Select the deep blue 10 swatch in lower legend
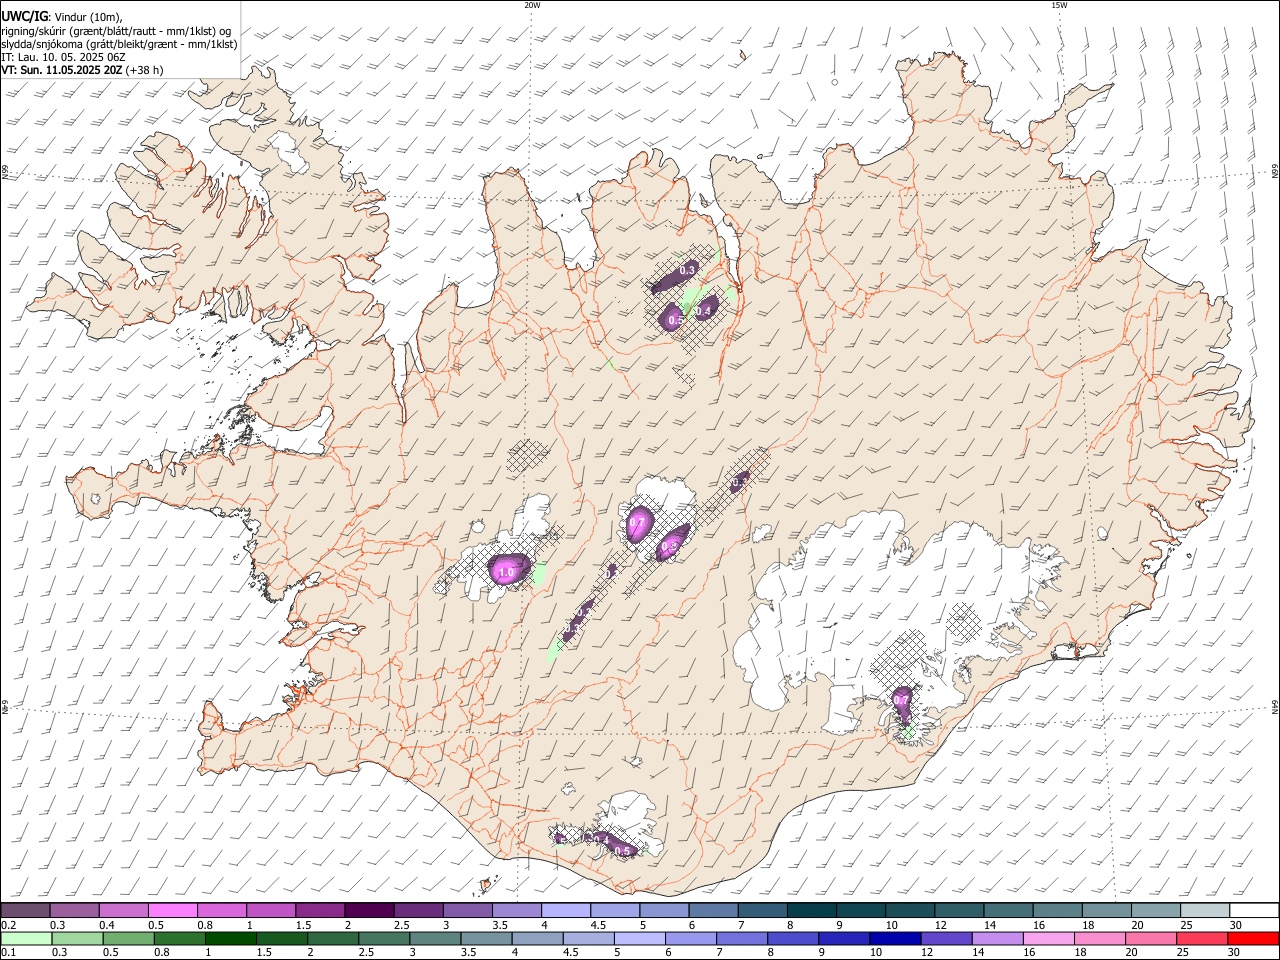This screenshot has width=1280, height=960. 895,938
